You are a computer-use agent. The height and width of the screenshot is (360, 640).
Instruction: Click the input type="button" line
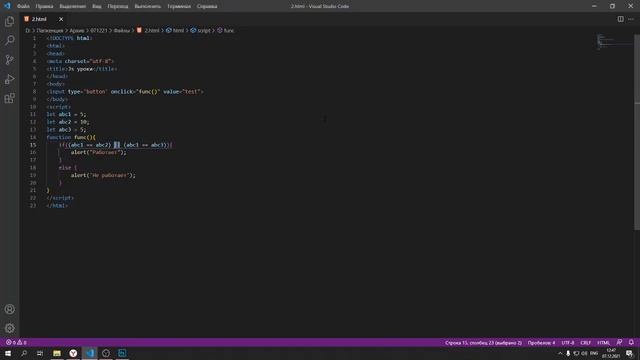coord(124,91)
